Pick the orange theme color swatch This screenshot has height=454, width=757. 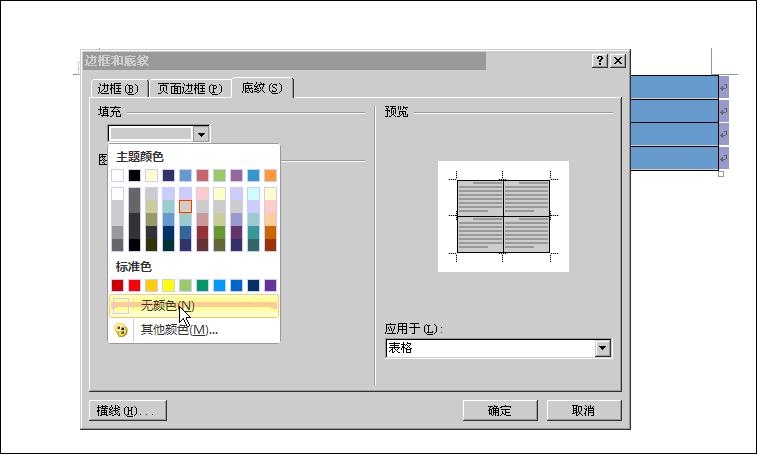click(270, 175)
